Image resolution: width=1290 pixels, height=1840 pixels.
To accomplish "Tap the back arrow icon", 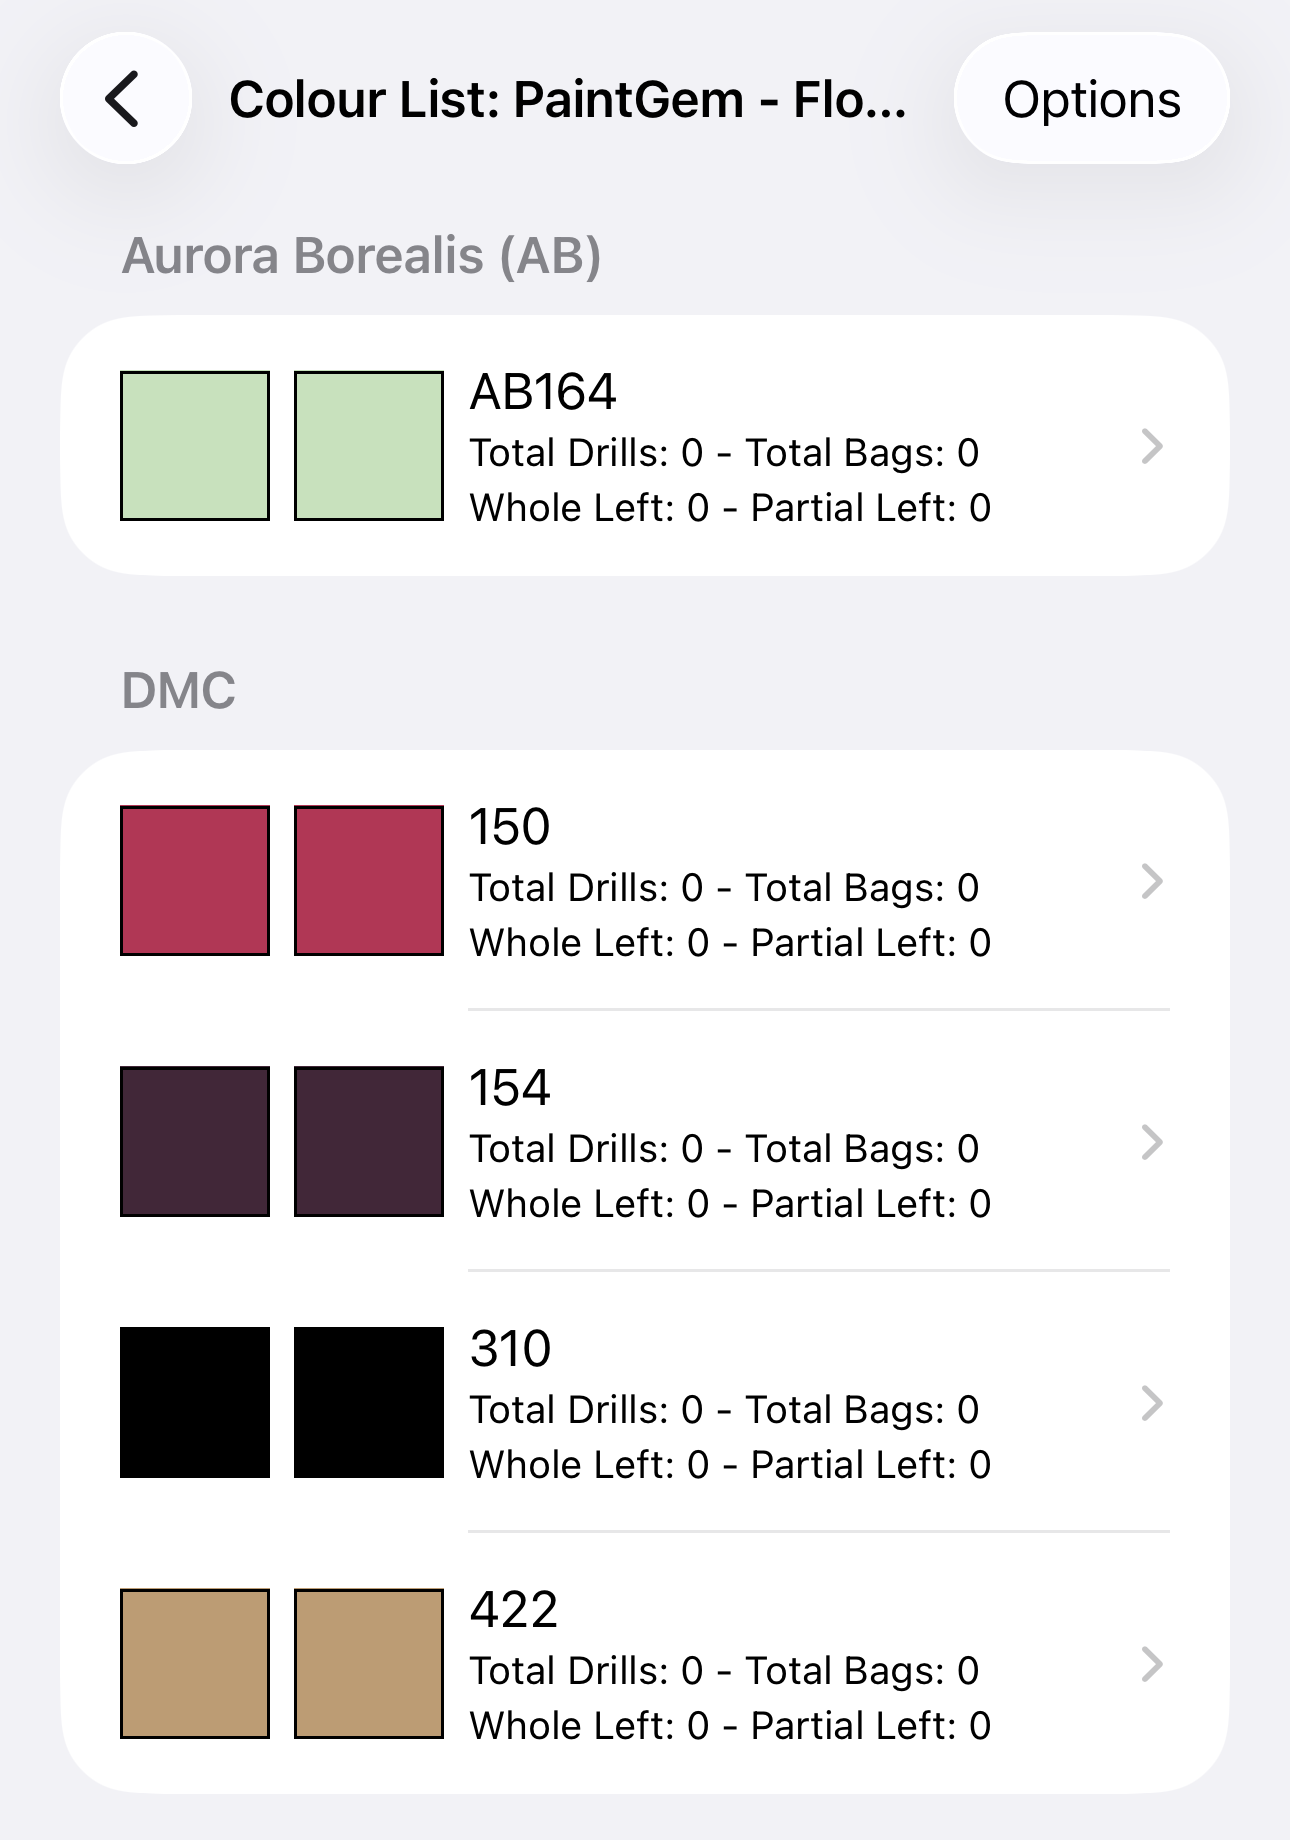I will tap(125, 99).
